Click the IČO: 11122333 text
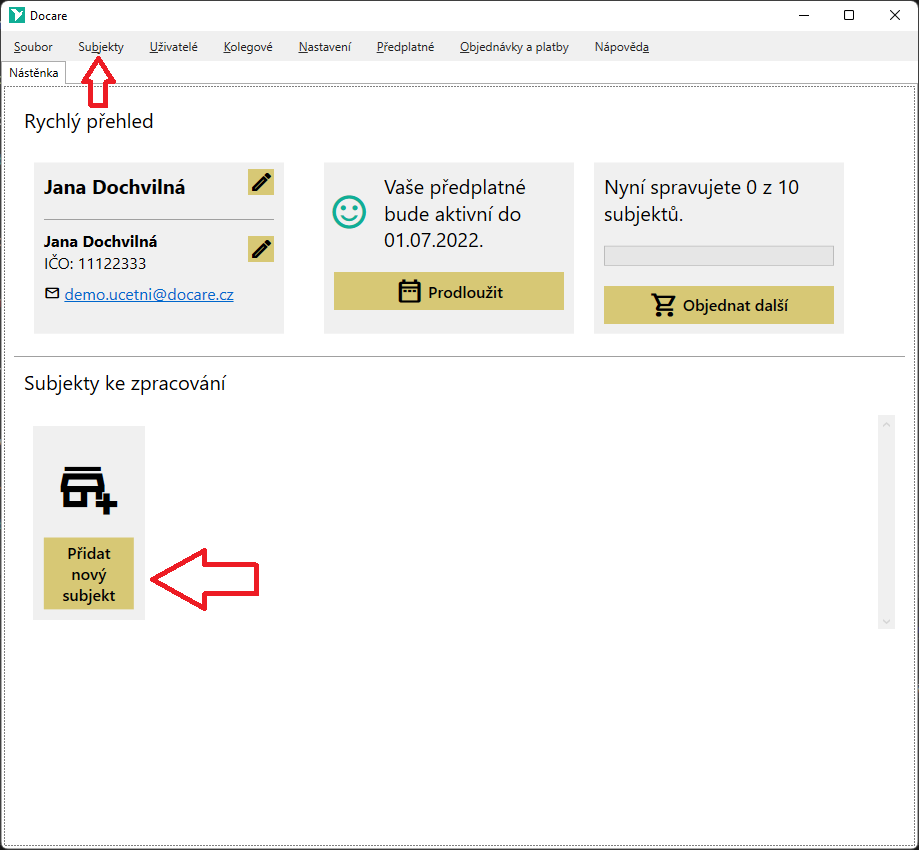919x850 pixels. (95, 264)
